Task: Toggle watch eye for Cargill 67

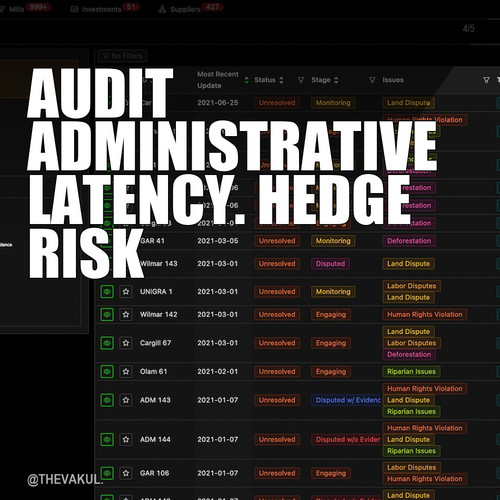Action: pos(107,343)
